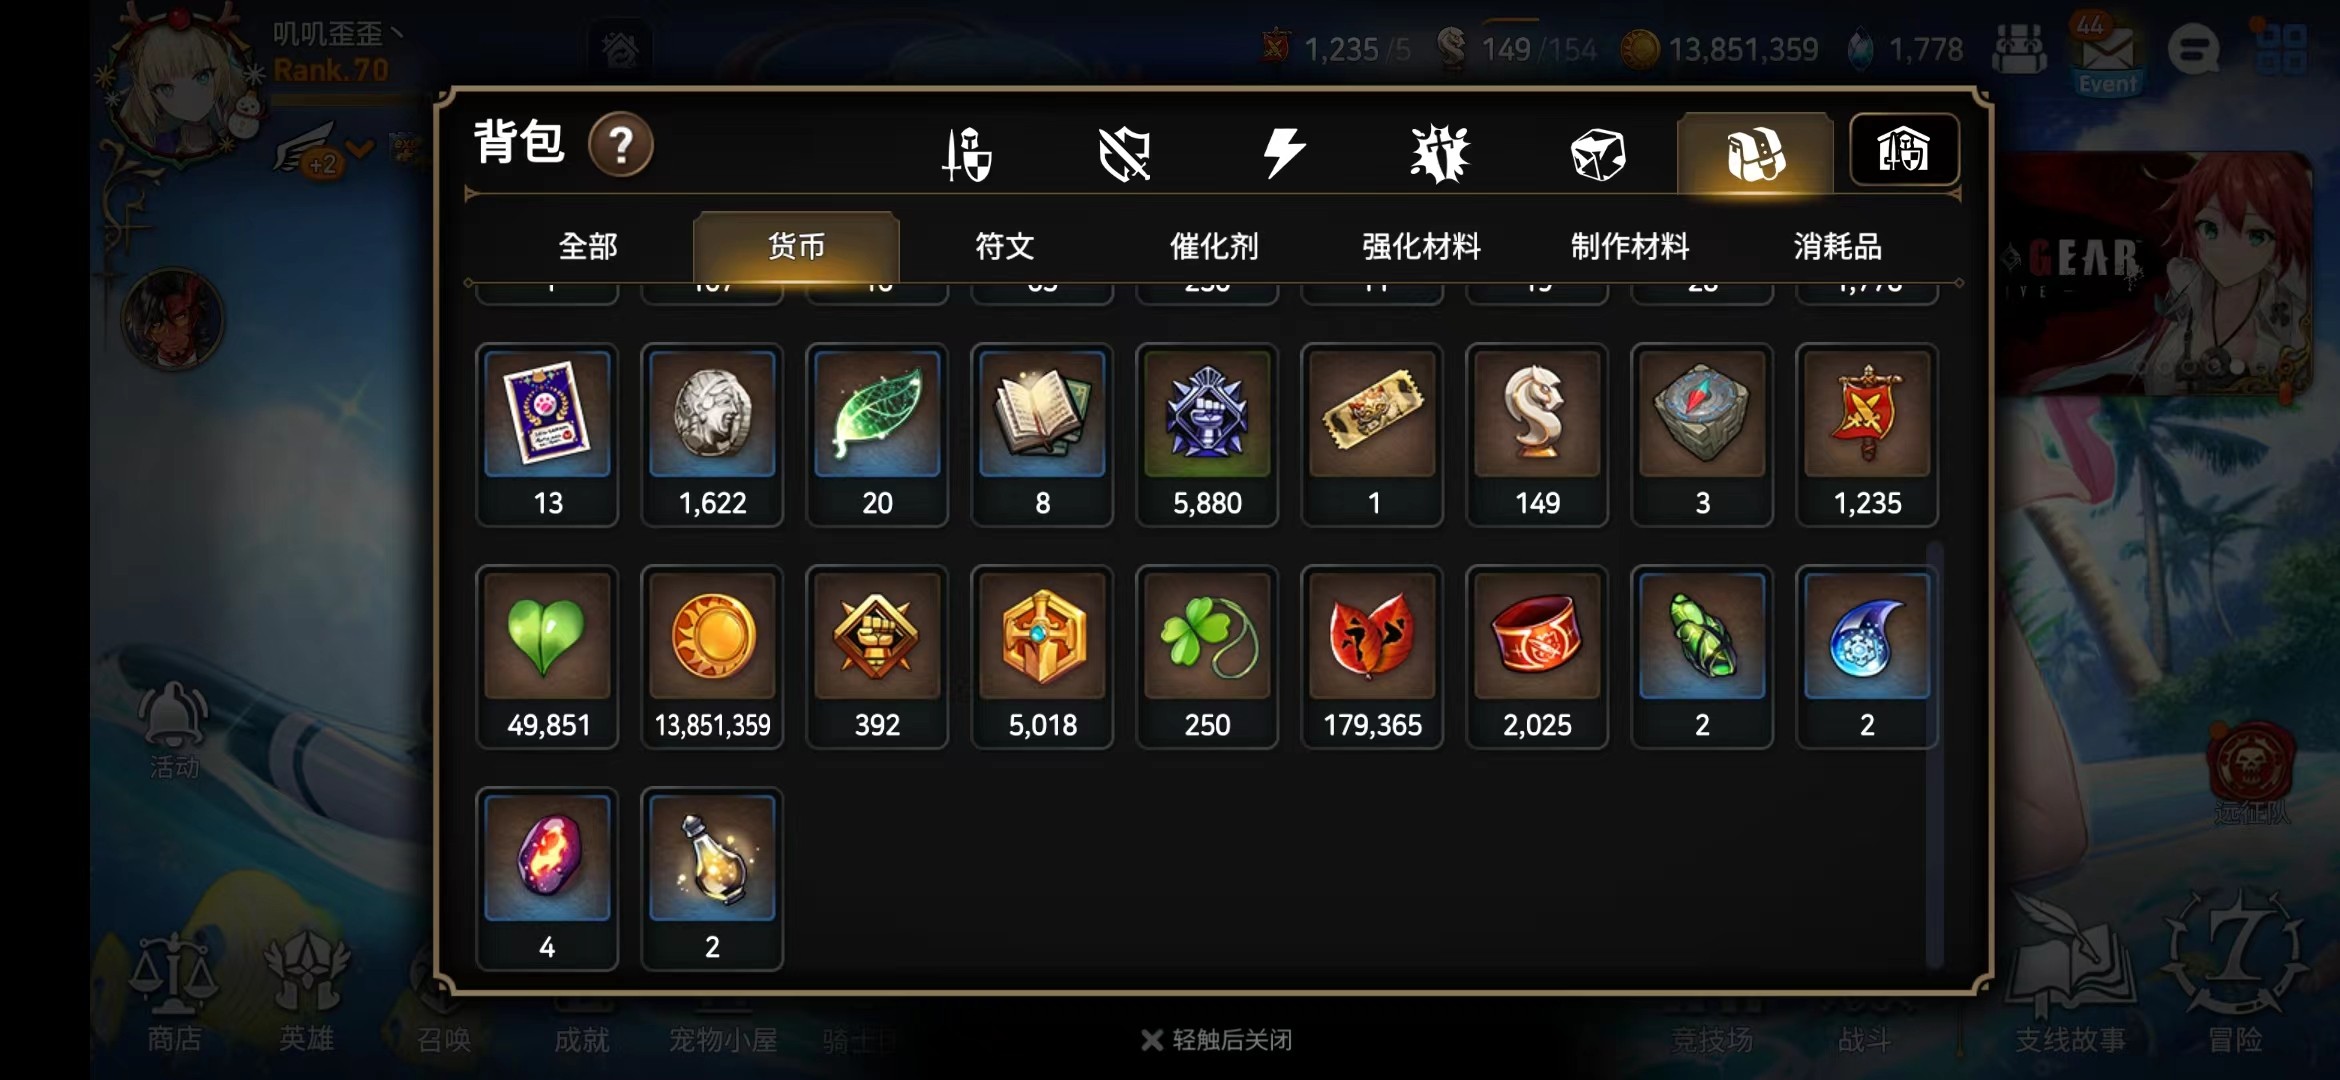
Task: Expand the wing boost dropdown arrow
Action: pyautogui.click(x=360, y=150)
